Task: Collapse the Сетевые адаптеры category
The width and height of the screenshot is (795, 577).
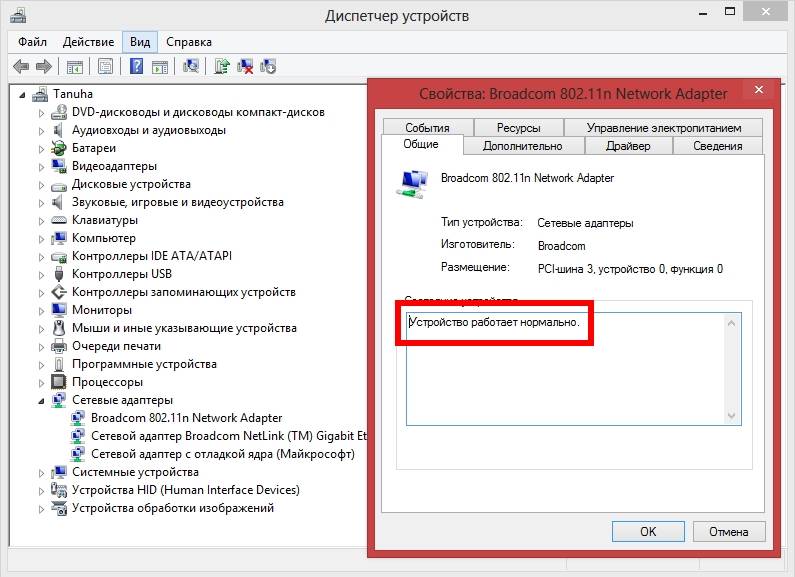Action: click(41, 401)
